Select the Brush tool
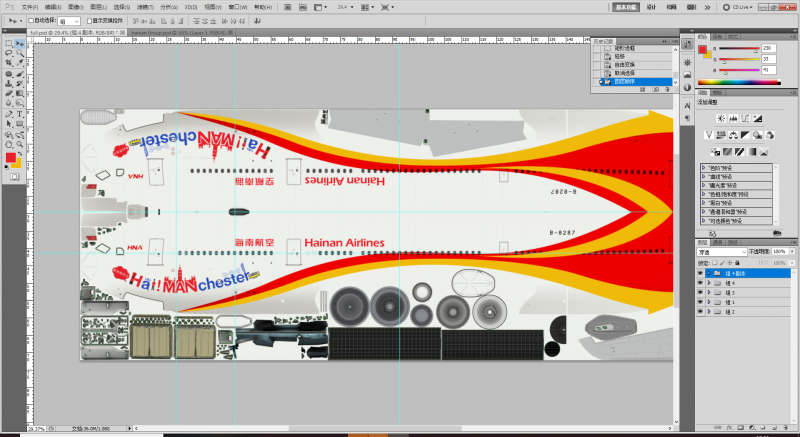This screenshot has width=800, height=437. pyautogui.click(x=19, y=74)
